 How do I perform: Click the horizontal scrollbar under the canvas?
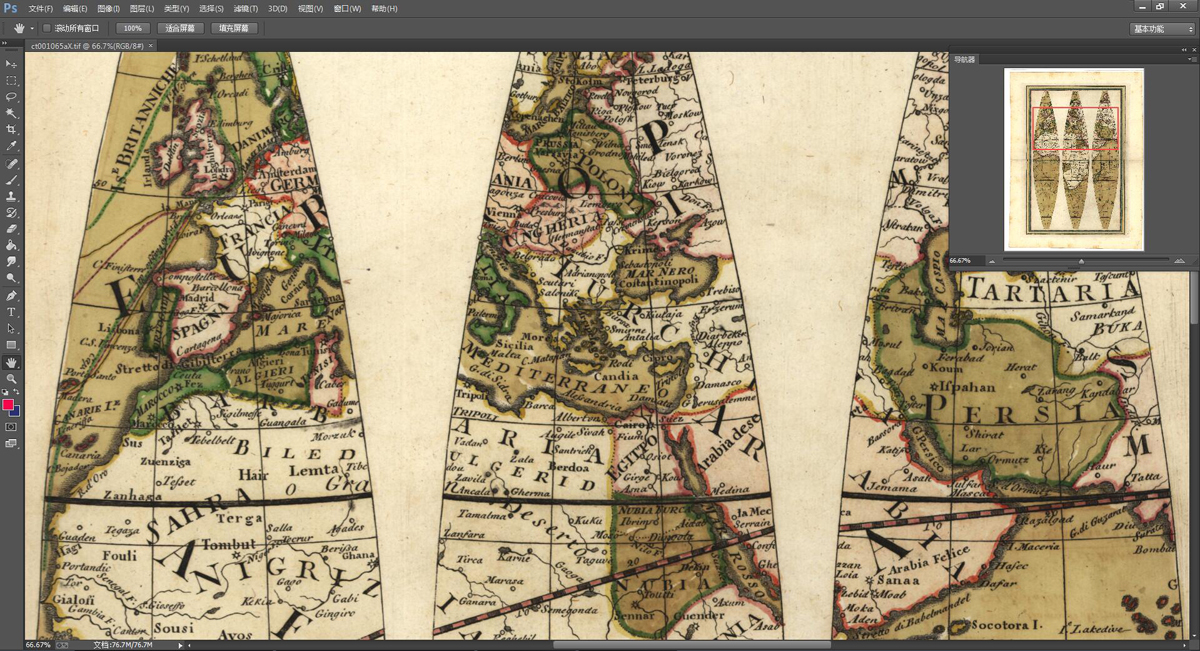692,645
